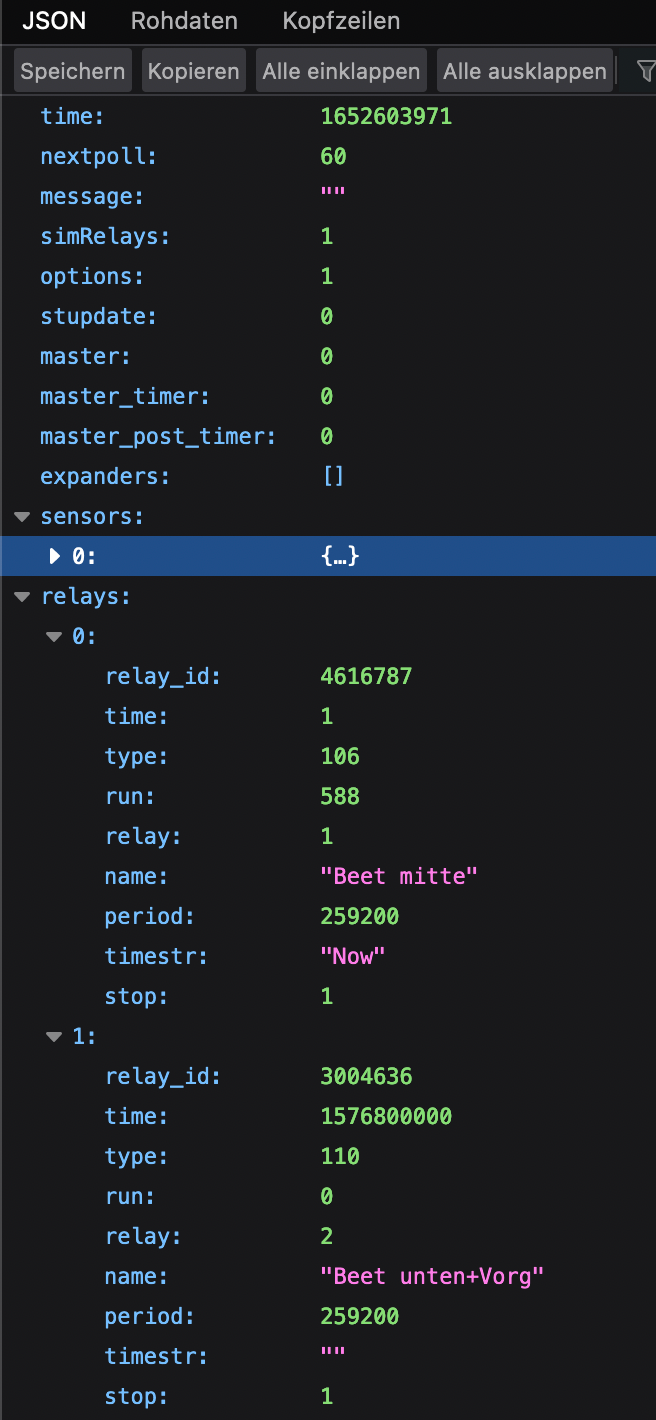Select the "Beet unten+Vorg" name value
The height and width of the screenshot is (1420, 656).
[432, 1276]
